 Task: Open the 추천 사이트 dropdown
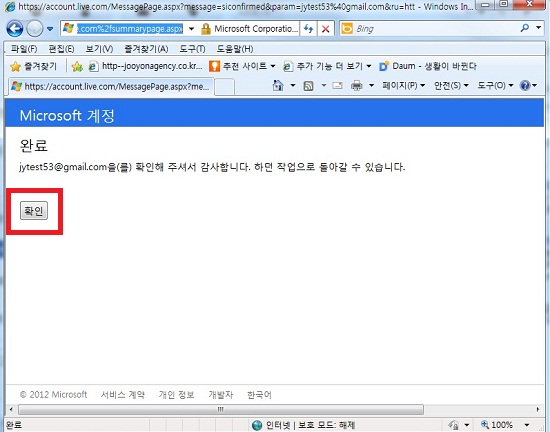point(242,66)
